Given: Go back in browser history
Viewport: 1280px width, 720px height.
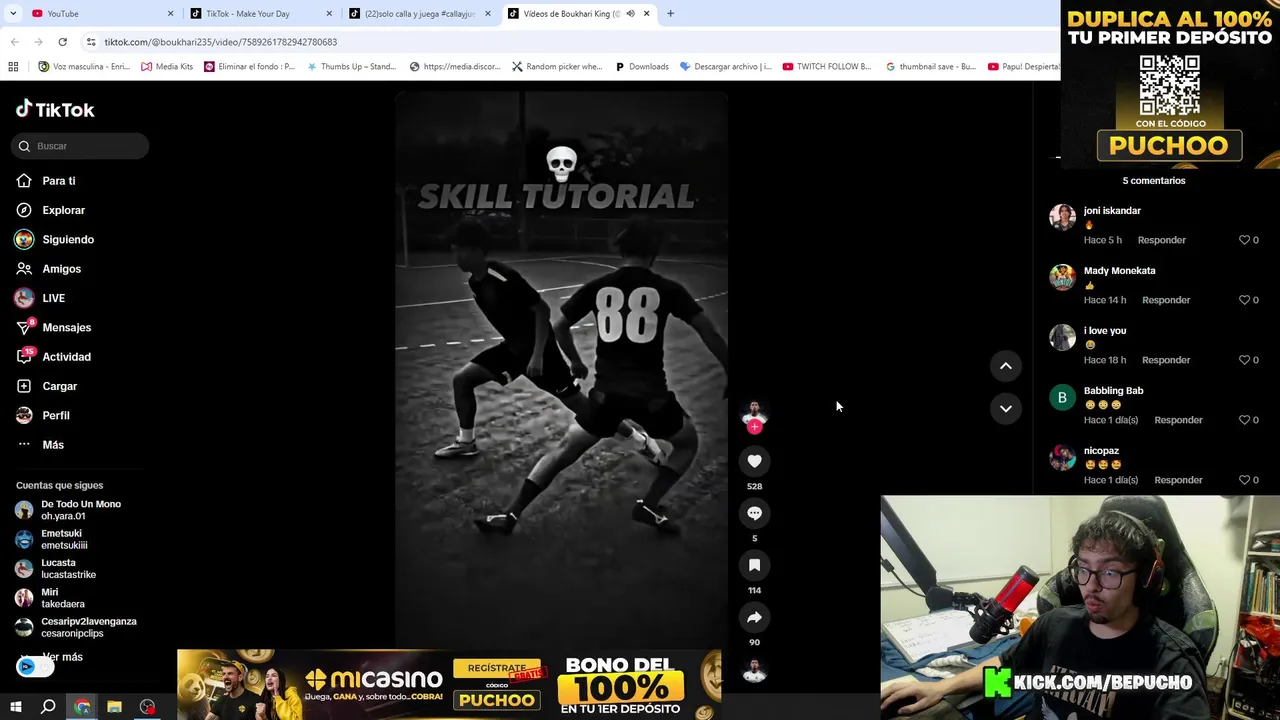Looking at the screenshot, I should 14,42.
